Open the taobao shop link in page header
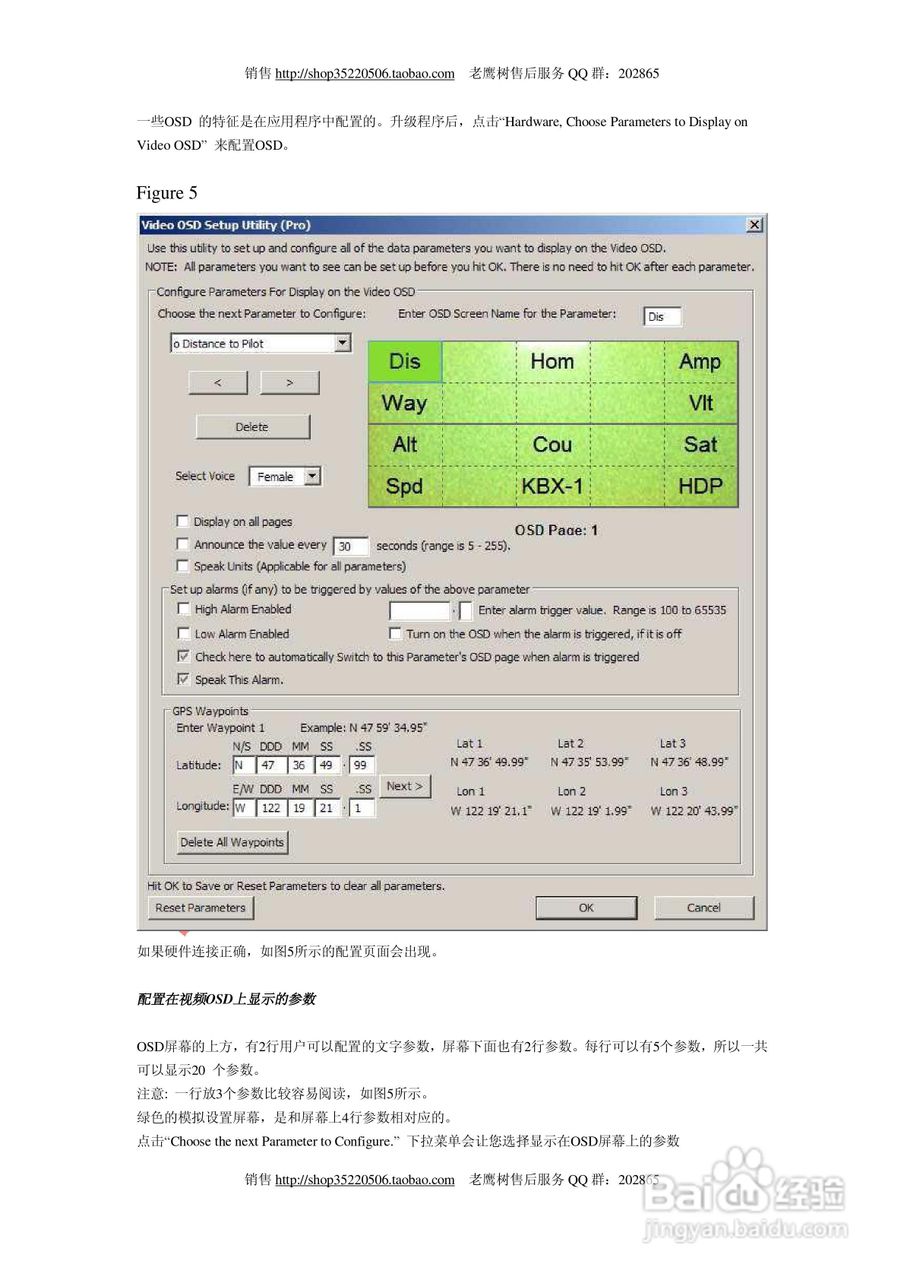The image size is (904, 1280). coord(365,73)
